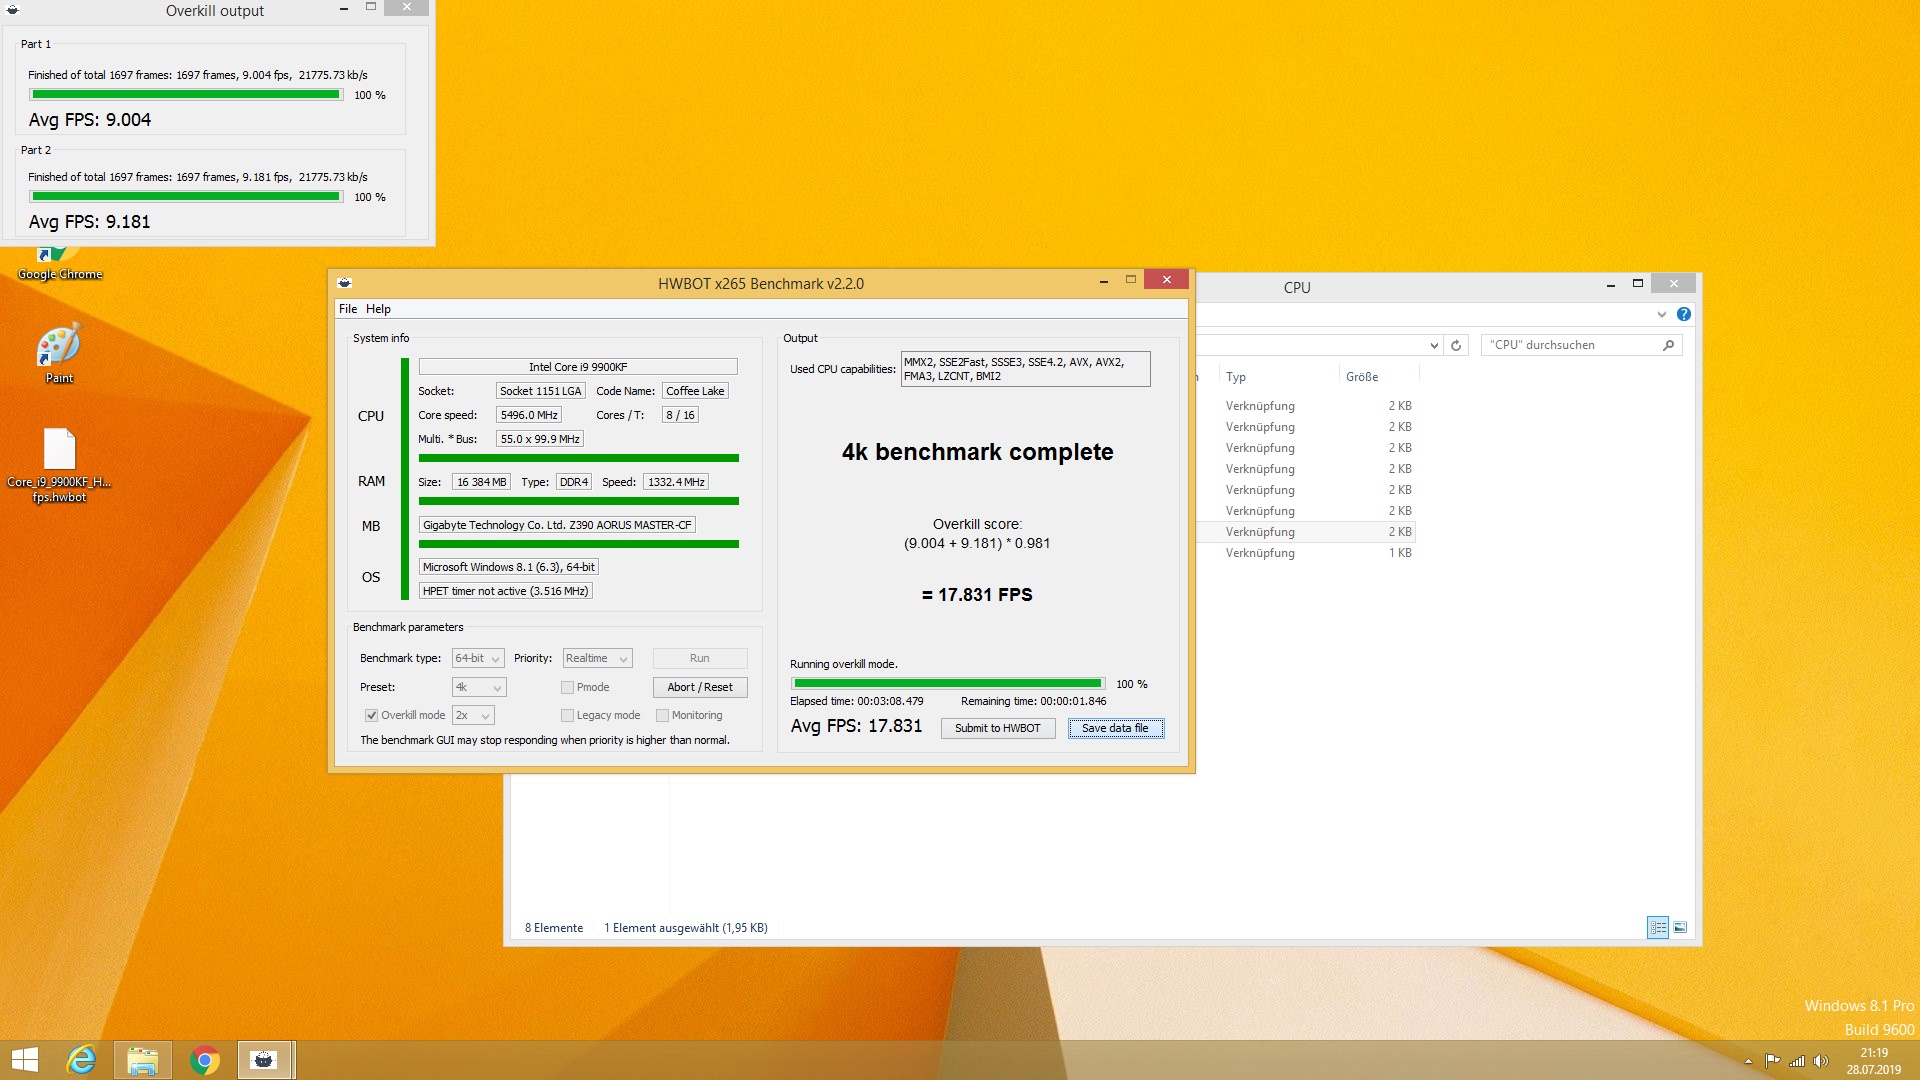
Task: Click the Intel Core i9 9900KF field
Action: (578, 367)
